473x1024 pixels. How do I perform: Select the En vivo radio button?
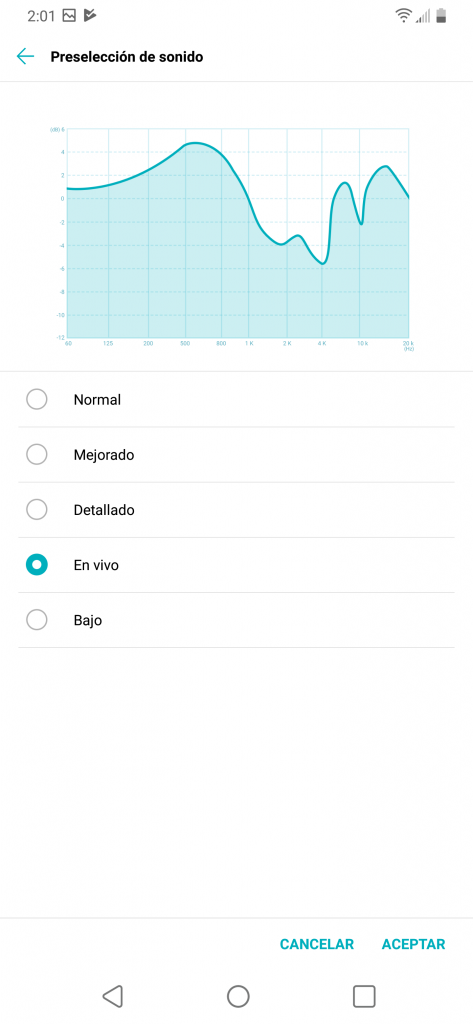pyautogui.click(x=37, y=565)
